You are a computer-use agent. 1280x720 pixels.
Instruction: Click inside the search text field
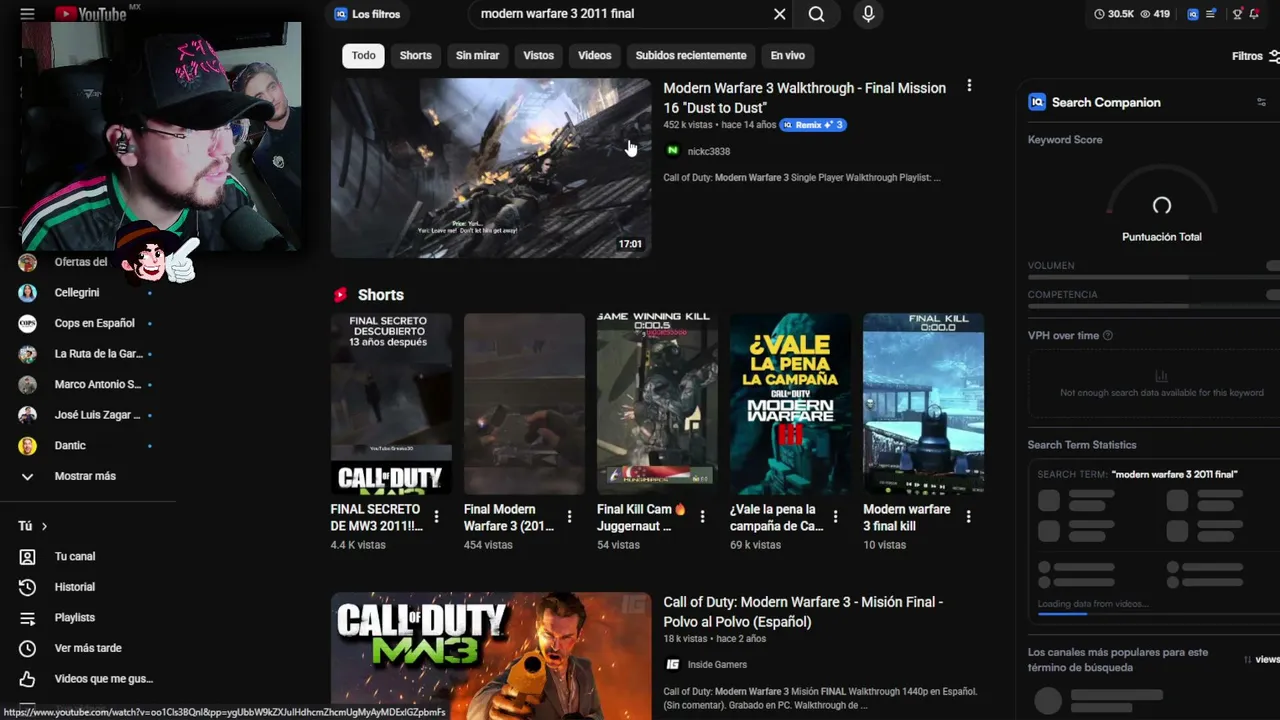620,14
